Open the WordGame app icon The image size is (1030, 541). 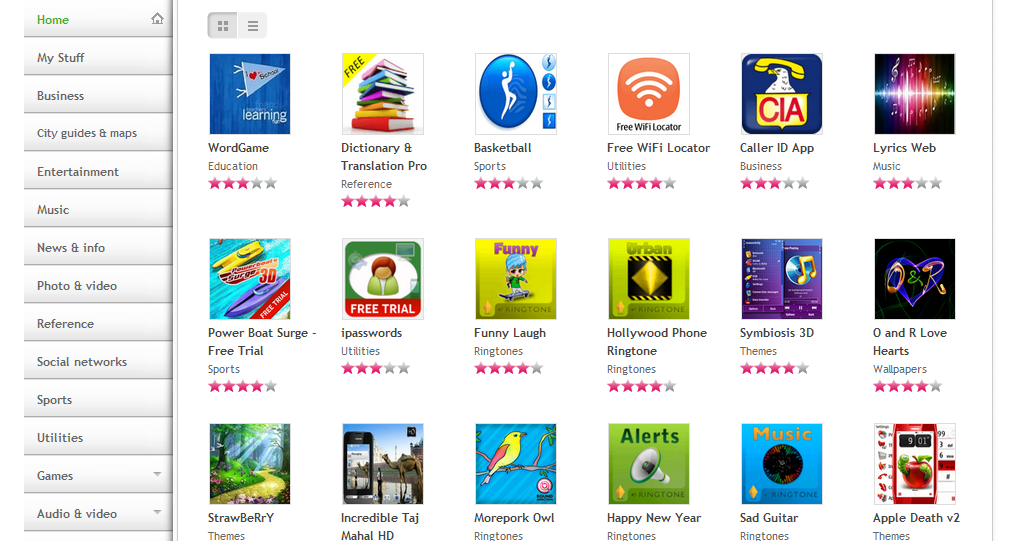pyautogui.click(x=250, y=94)
